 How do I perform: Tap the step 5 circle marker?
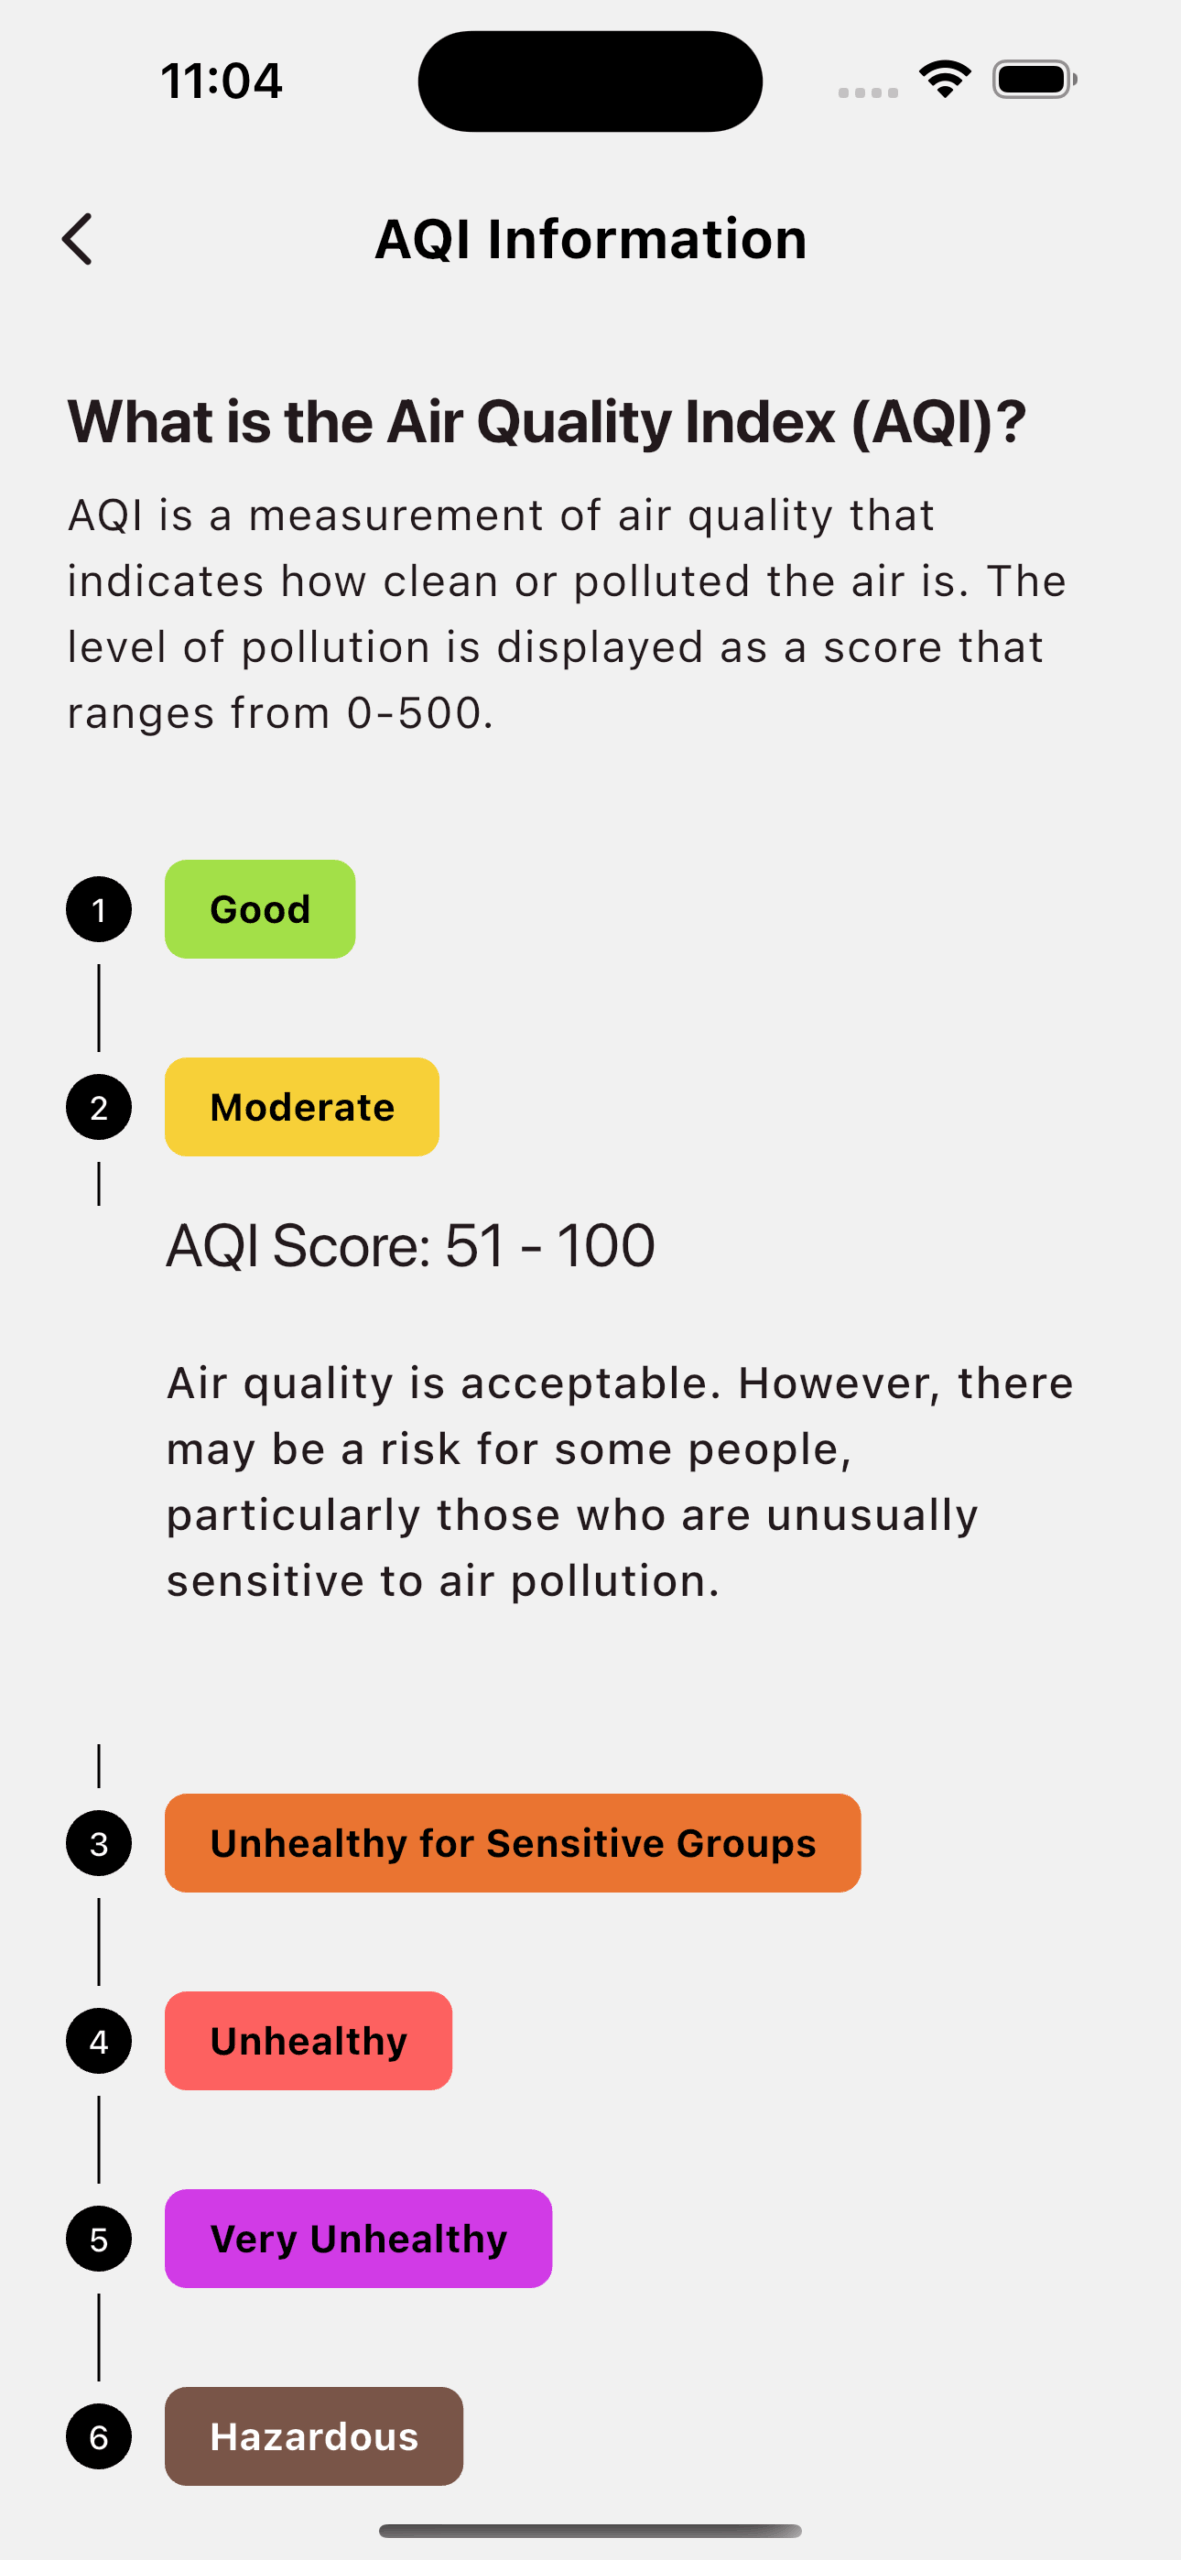click(x=99, y=2239)
